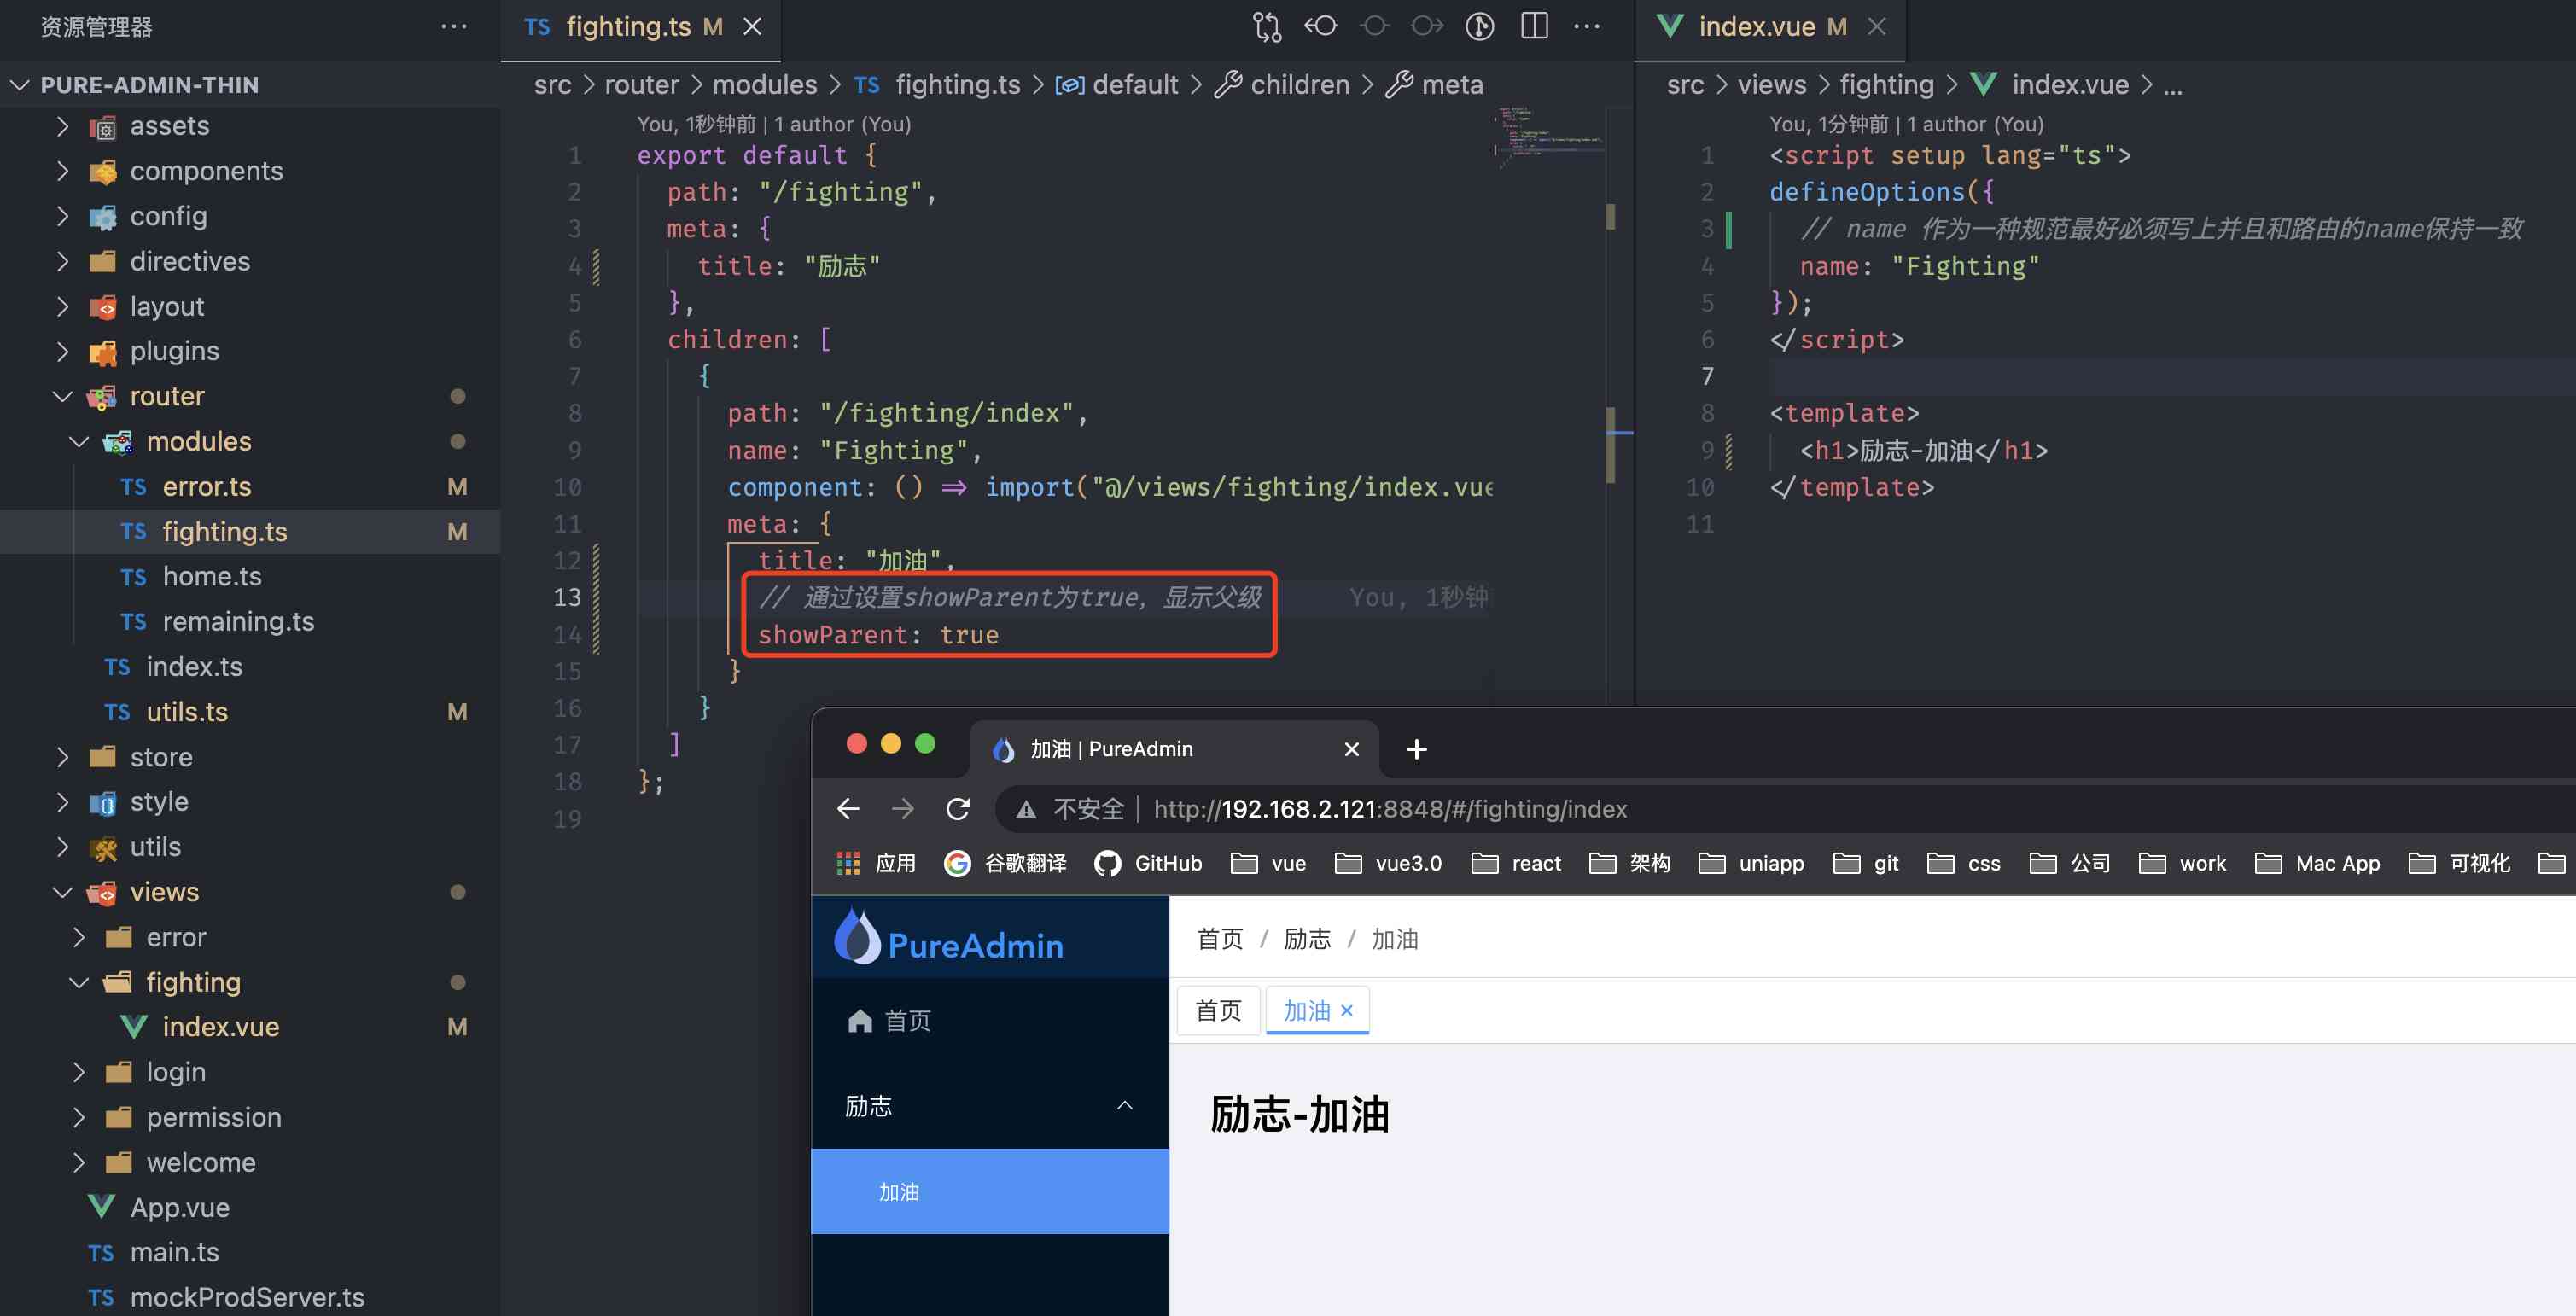Click the Apps grid icon in bookmarks bar
This screenshot has width=2576, height=1316.
pyautogui.click(x=848, y=863)
